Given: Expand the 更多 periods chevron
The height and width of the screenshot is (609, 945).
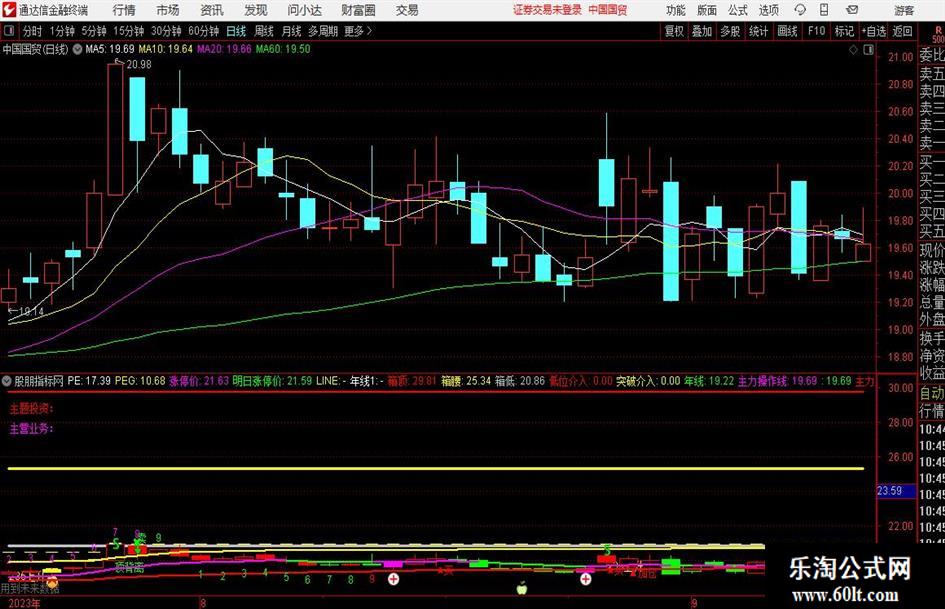Looking at the screenshot, I should tap(359, 31).
